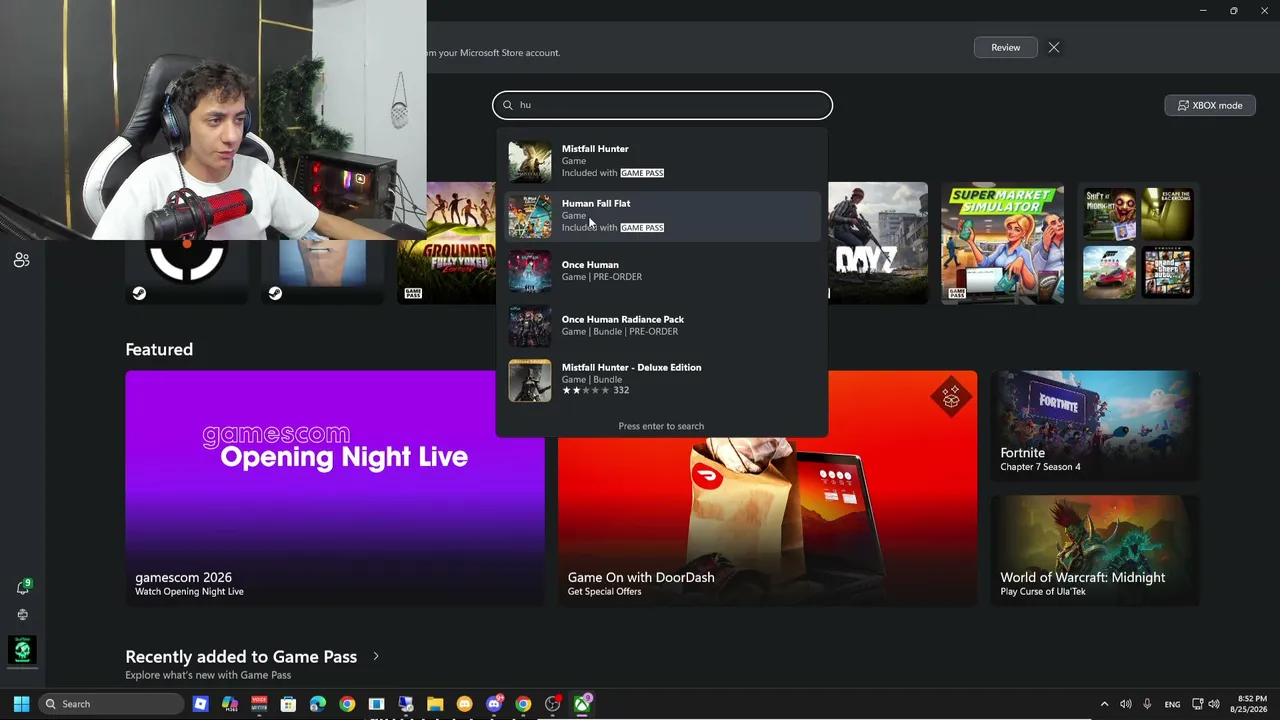Select Human Fall Flat search suggestion
This screenshot has width=1280, height=720.
point(662,216)
